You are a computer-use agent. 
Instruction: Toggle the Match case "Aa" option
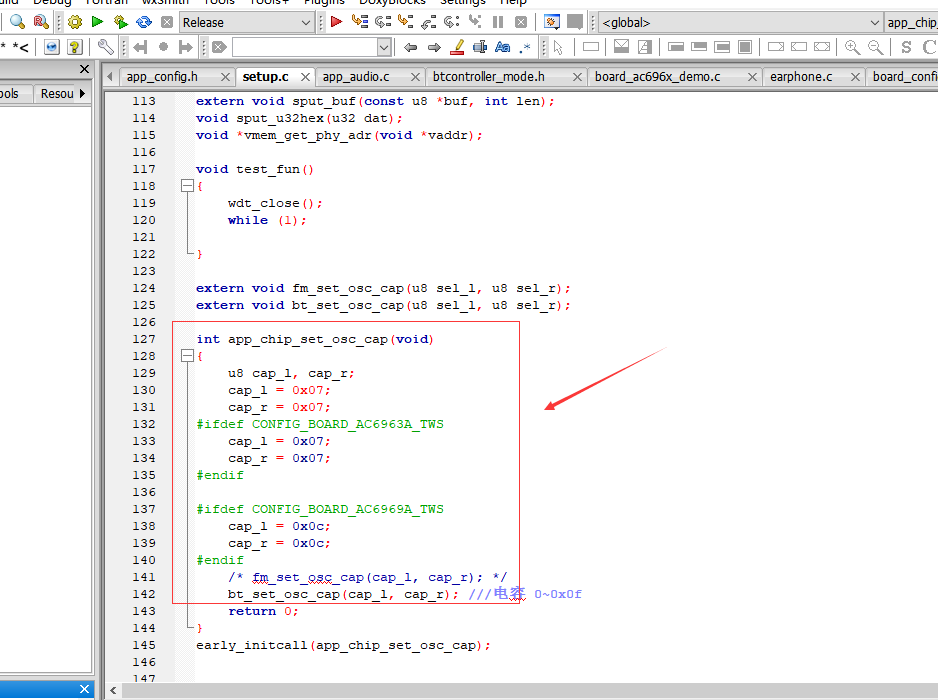click(x=502, y=47)
